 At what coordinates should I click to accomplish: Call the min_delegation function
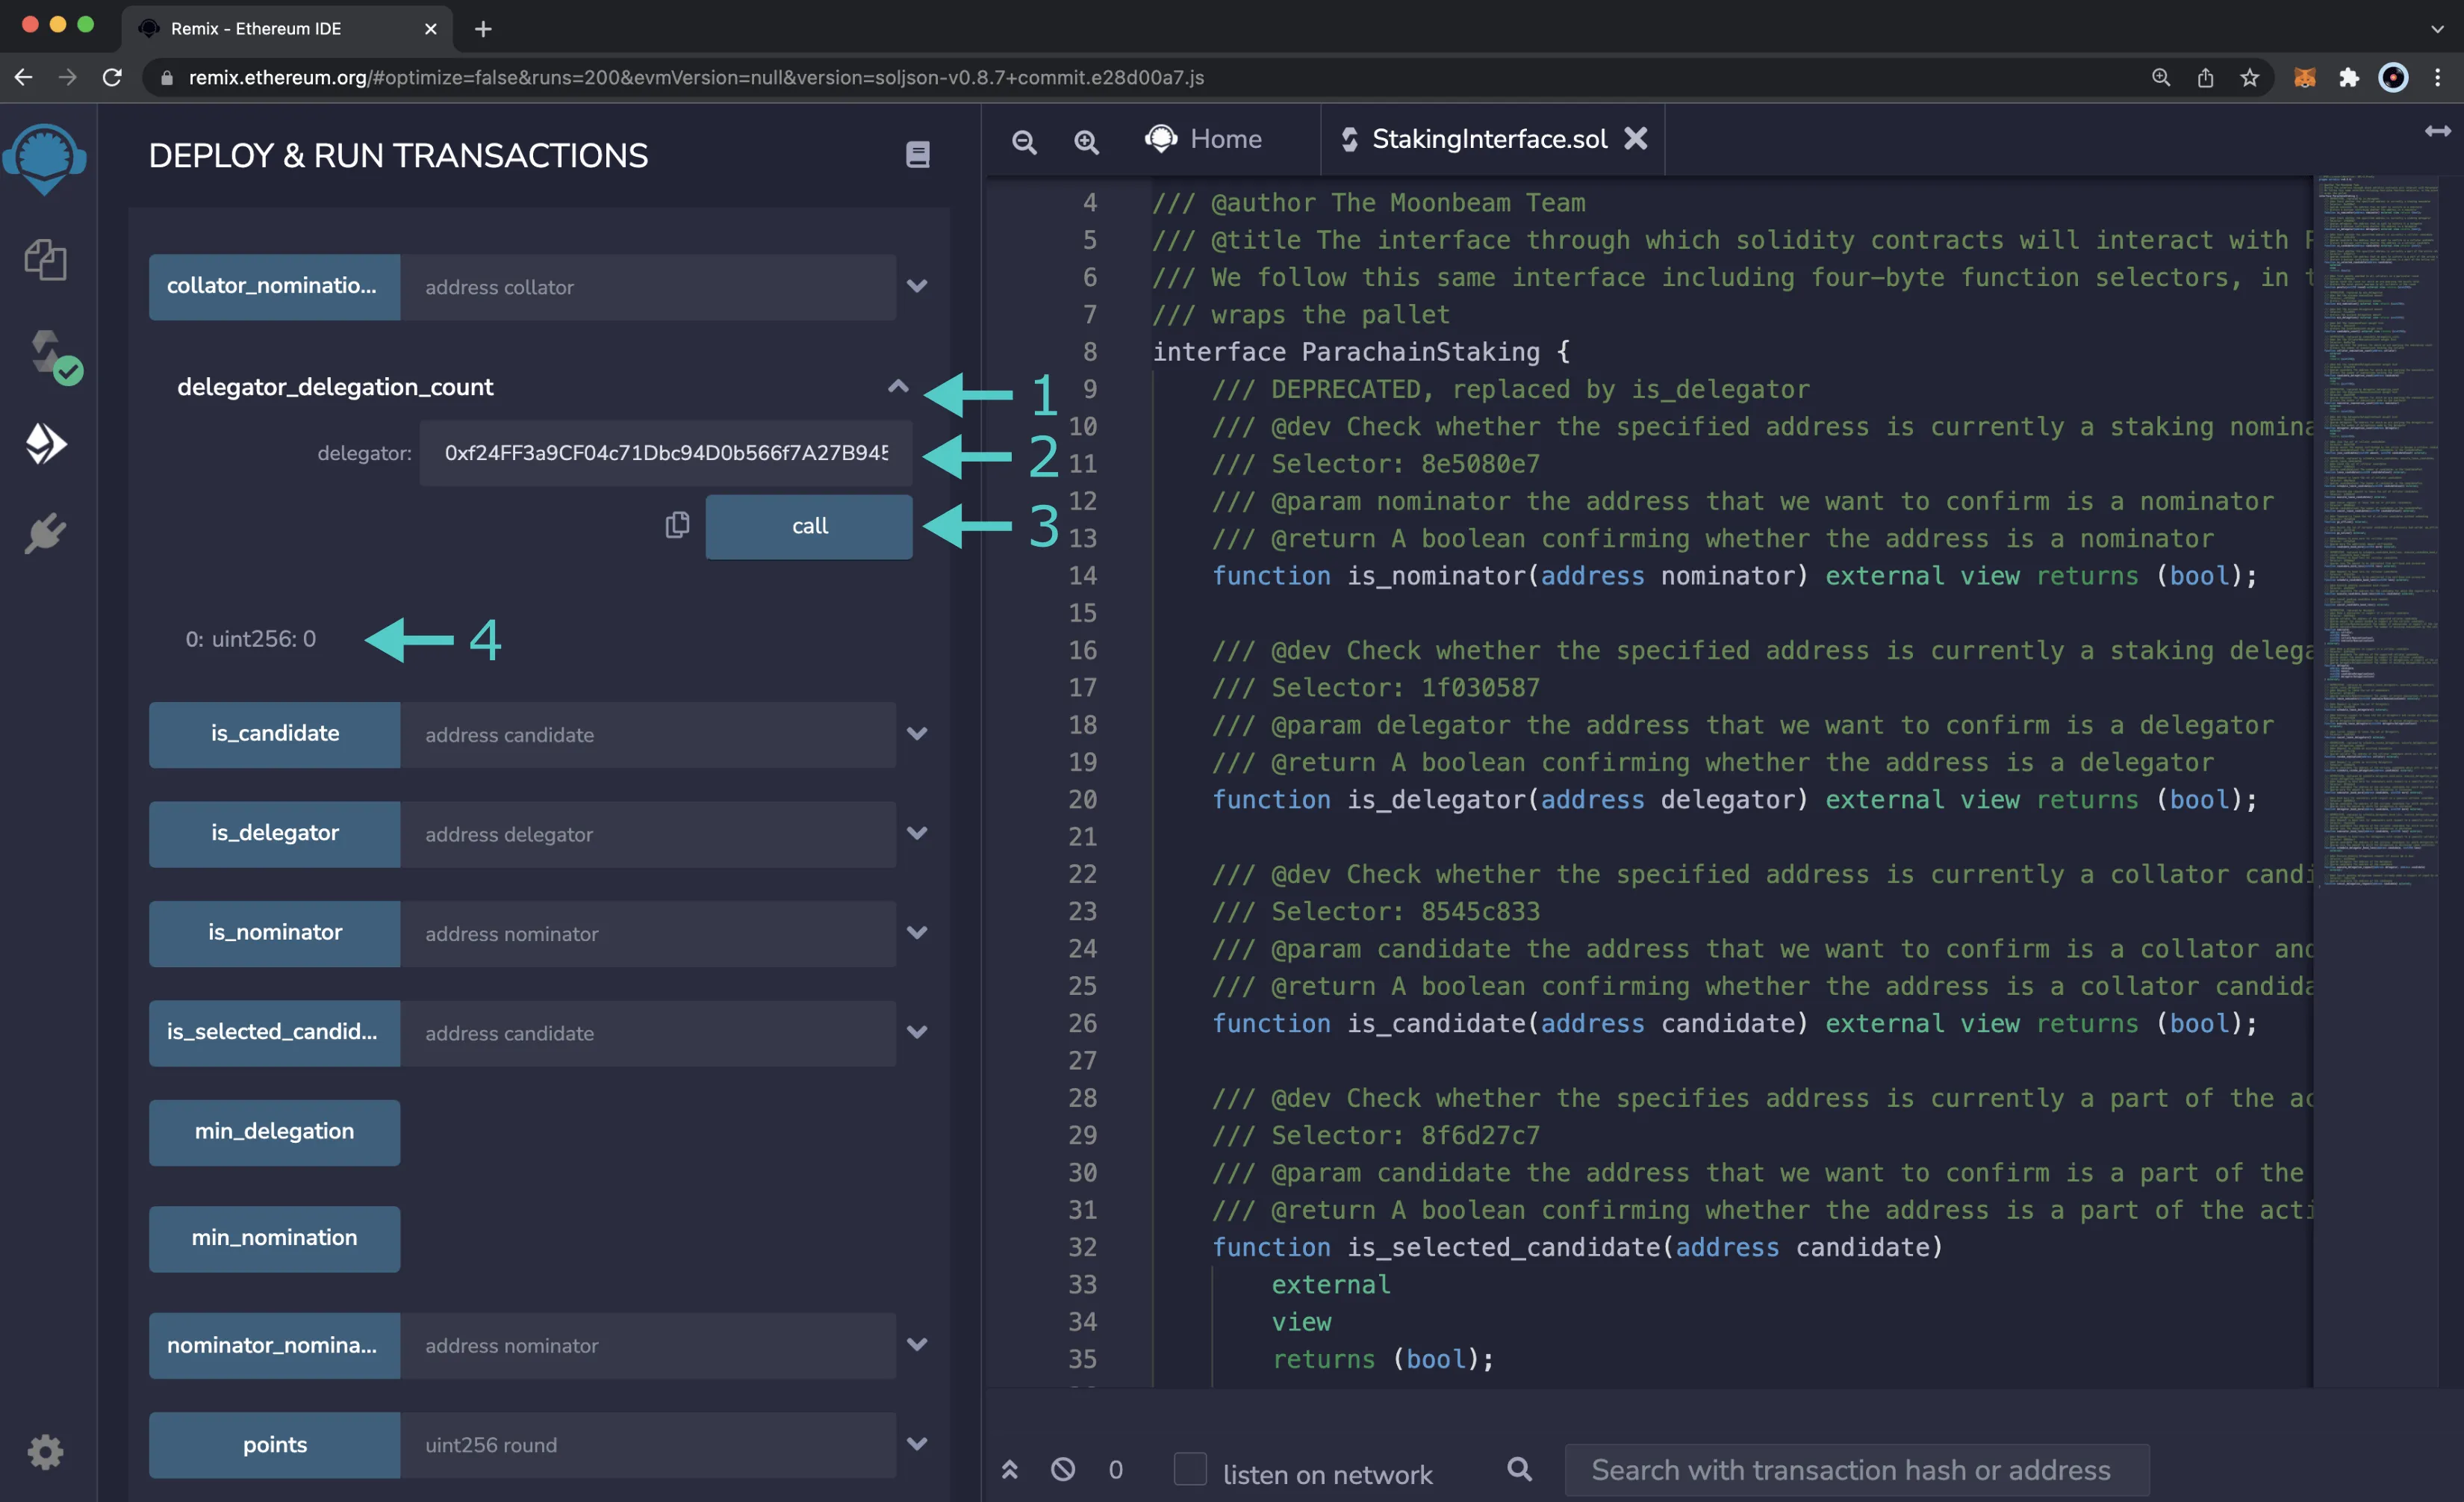tap(274, 1132)
